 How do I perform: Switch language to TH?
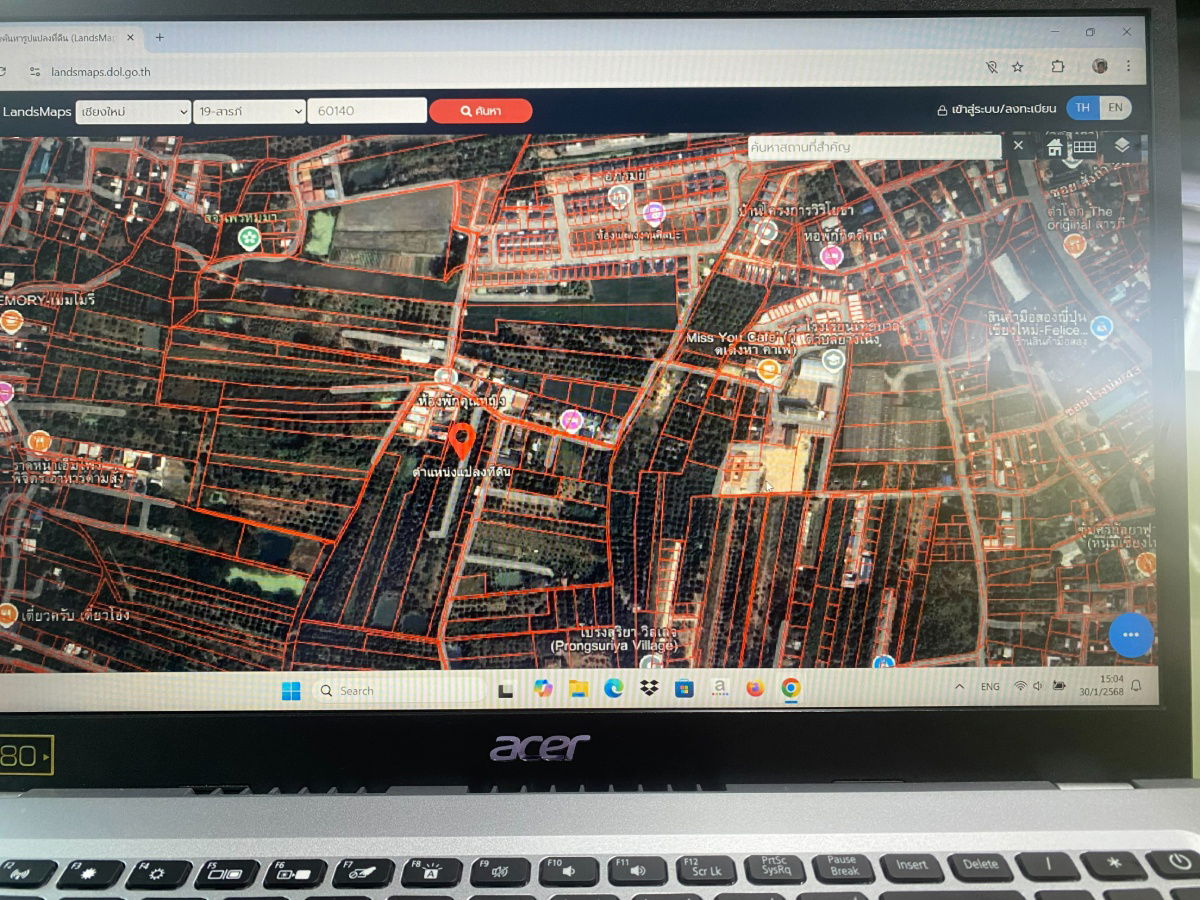pos(1083,108)
